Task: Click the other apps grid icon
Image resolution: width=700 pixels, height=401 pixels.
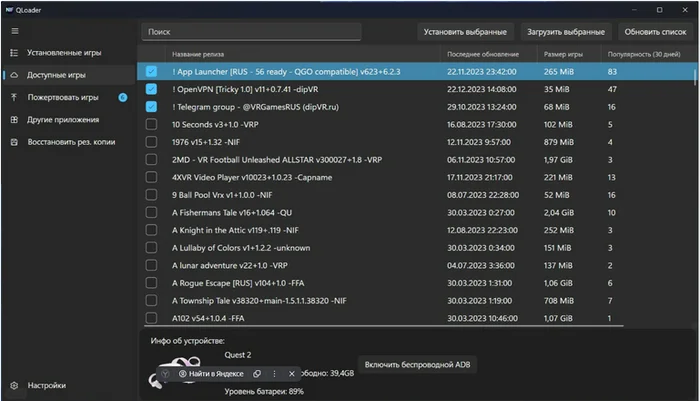Action: point(14,120)
